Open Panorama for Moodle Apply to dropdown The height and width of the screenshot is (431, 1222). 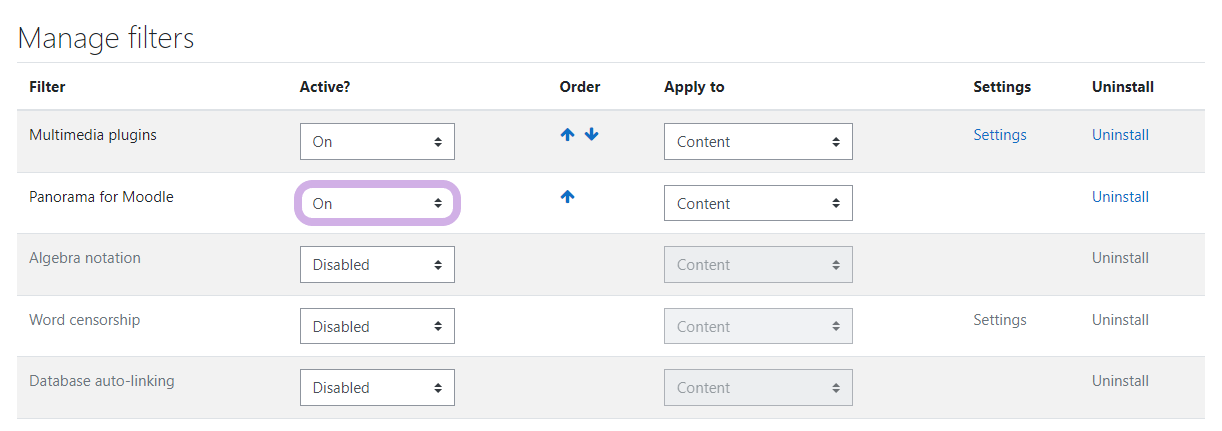click(758, 203)
